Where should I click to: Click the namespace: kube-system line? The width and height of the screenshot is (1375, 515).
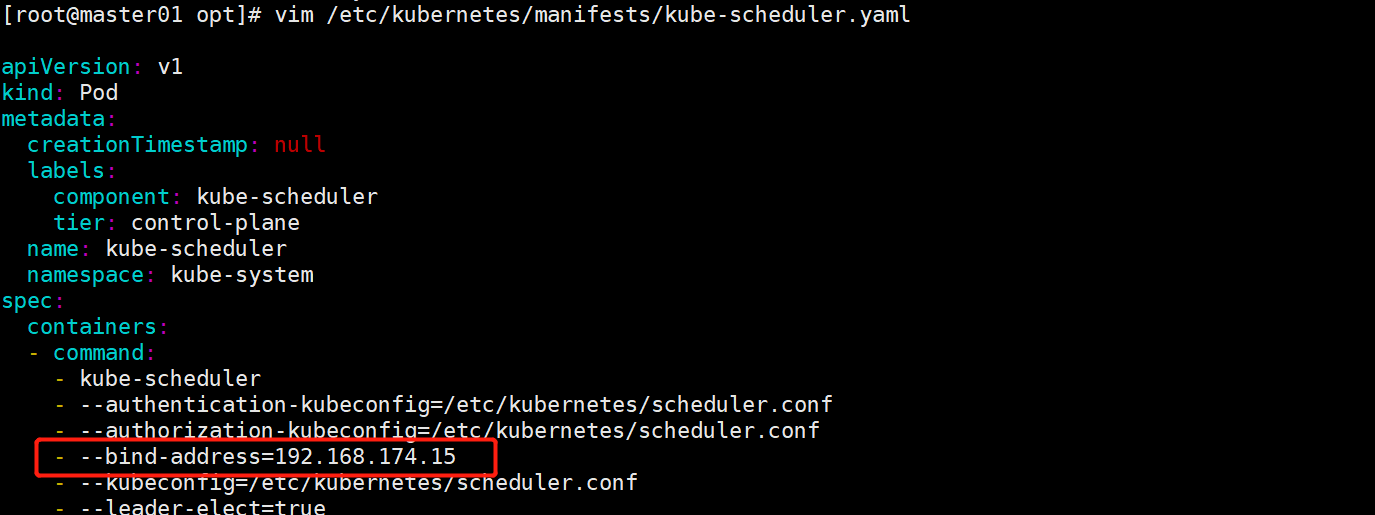tap(170, 275)
